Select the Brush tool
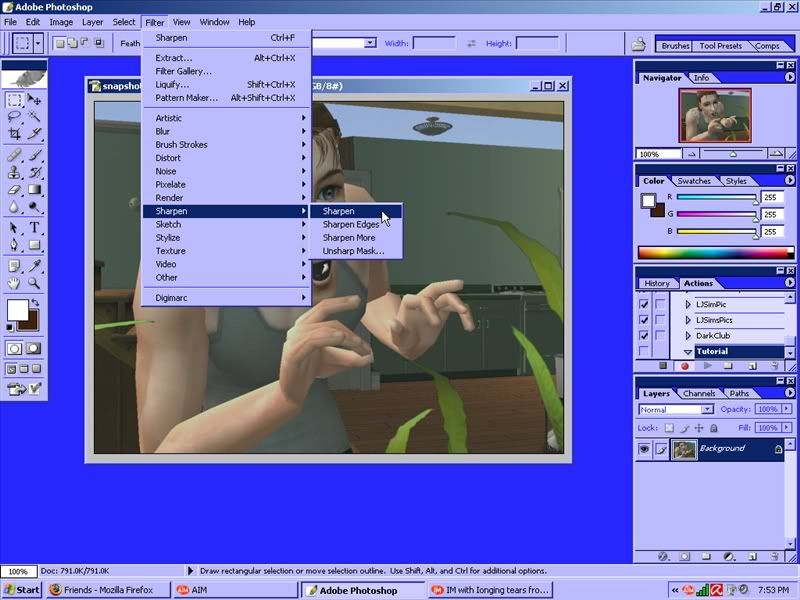800x600 pixels. click(34, 155)
